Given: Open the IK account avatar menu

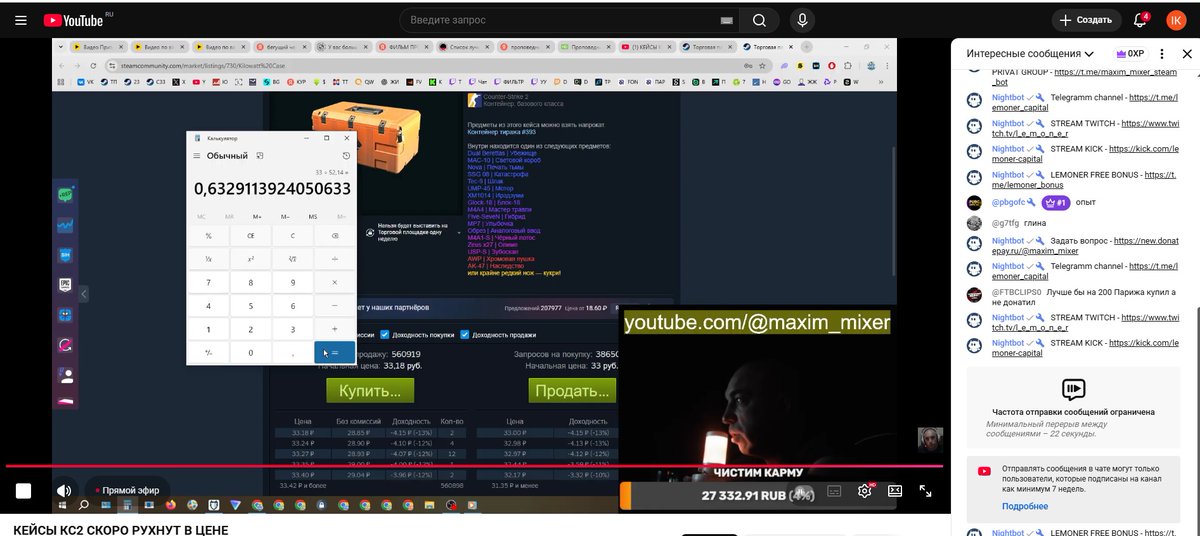Looking at the screenshot, I should pyautogui.click(x=1177, y=20).
